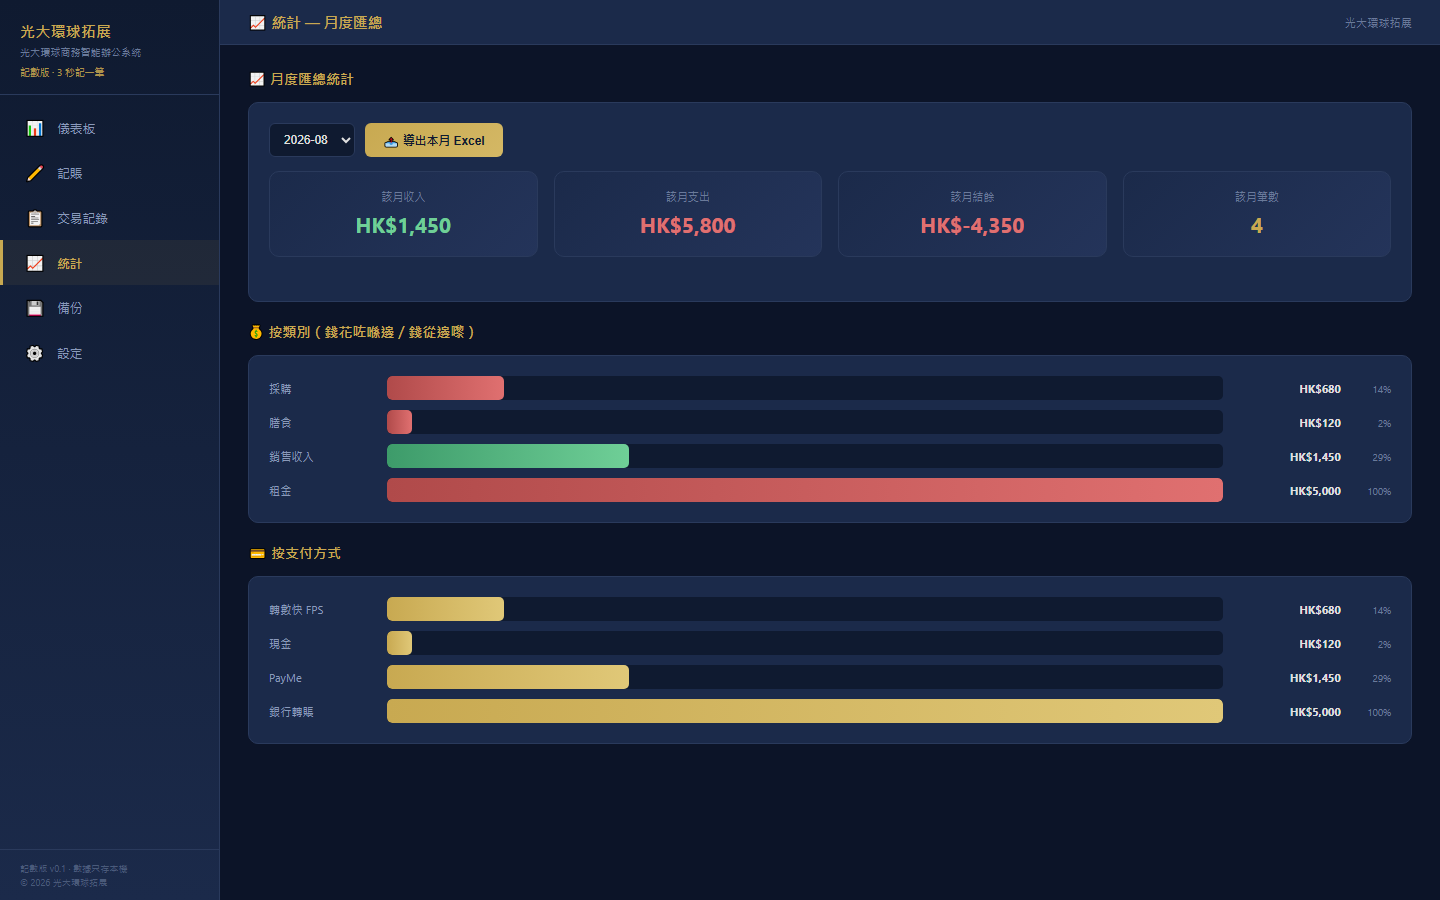Click the 交易記錄 clipboard icon
The height and width of the screenshot is (900, 1440).
click(35, 218)
